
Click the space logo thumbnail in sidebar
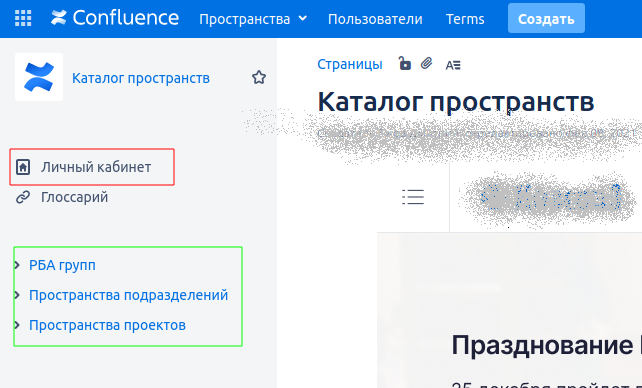point(39,77)
